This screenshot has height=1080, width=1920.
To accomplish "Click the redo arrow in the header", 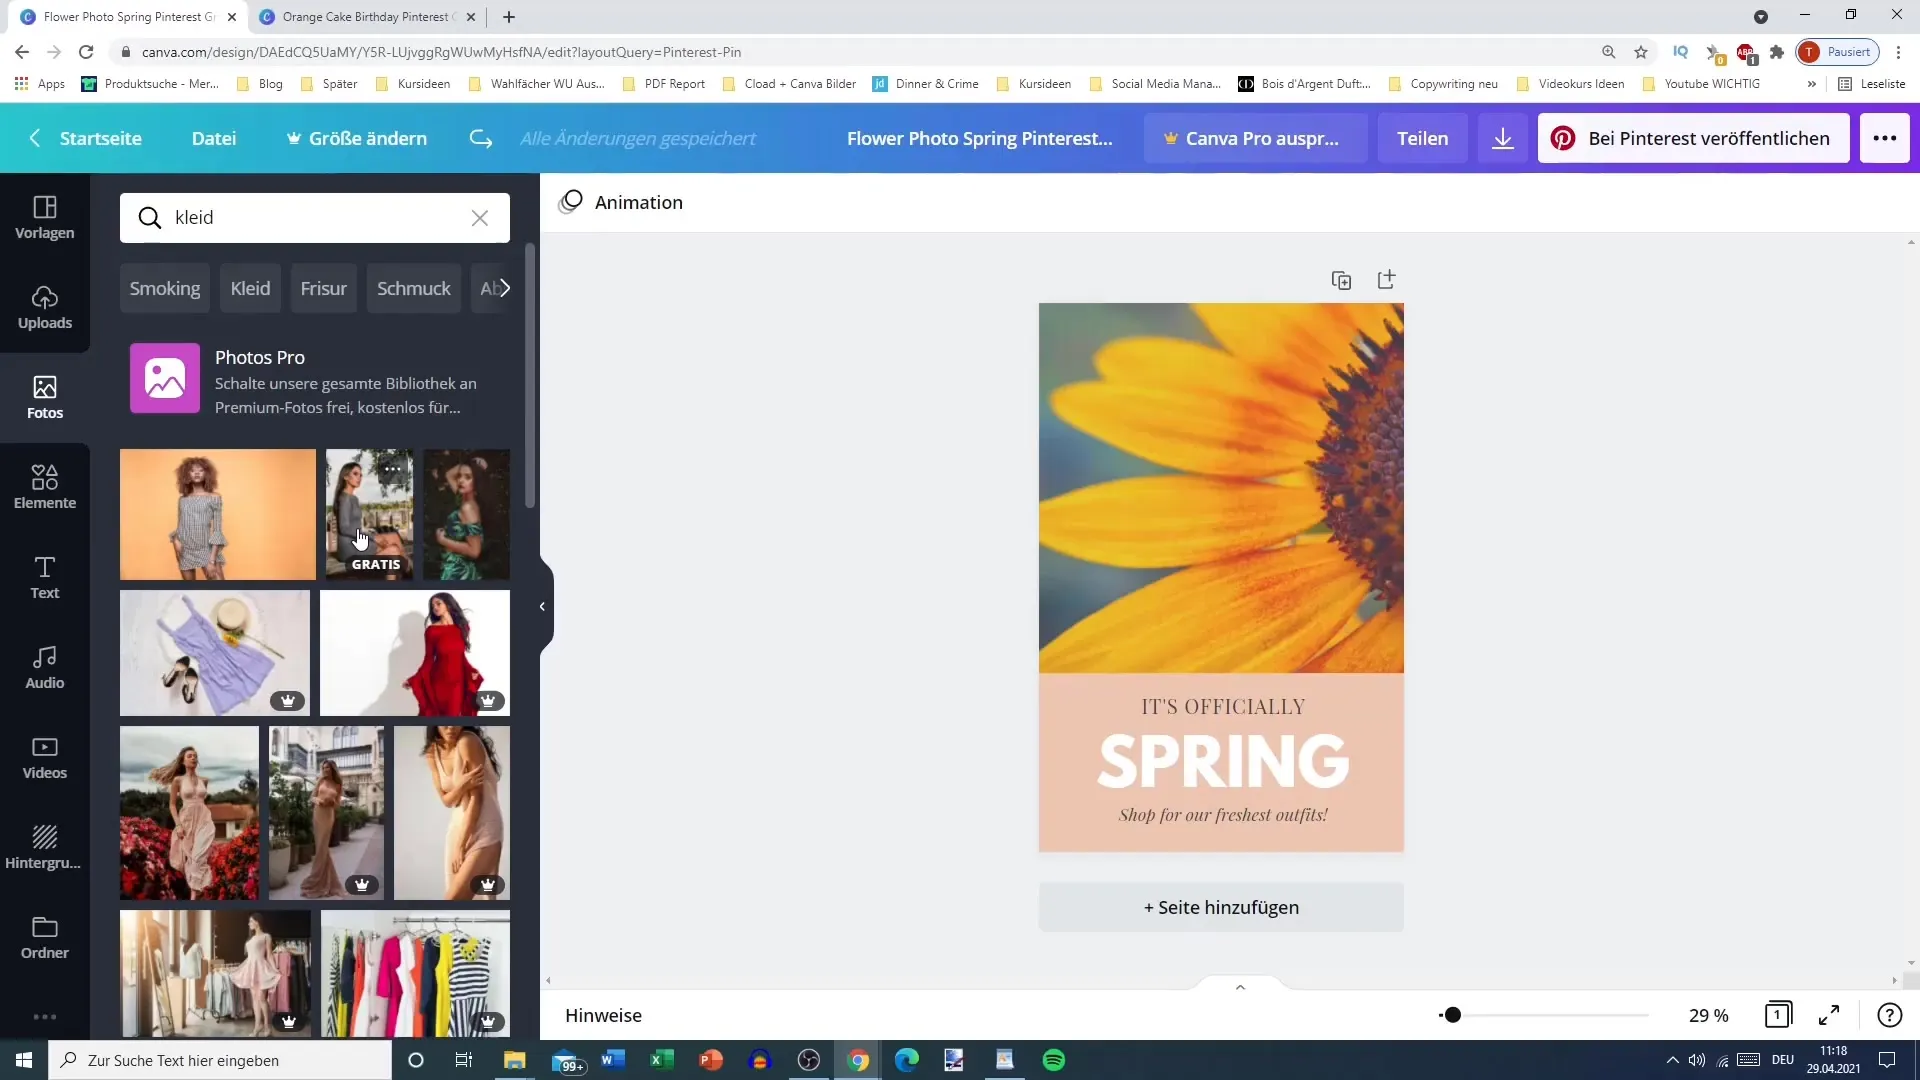I will point(481,138).
